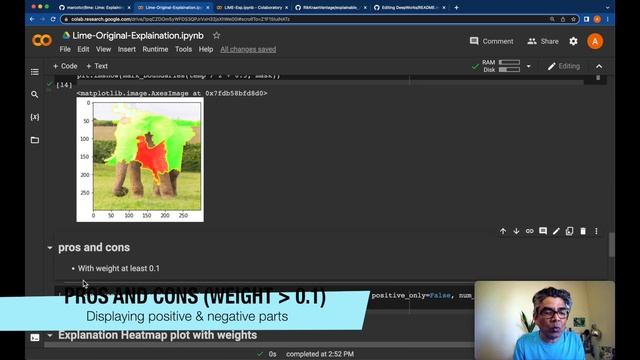Open a new browser tab
Viewport: 640px width, 360px height.
456,7
